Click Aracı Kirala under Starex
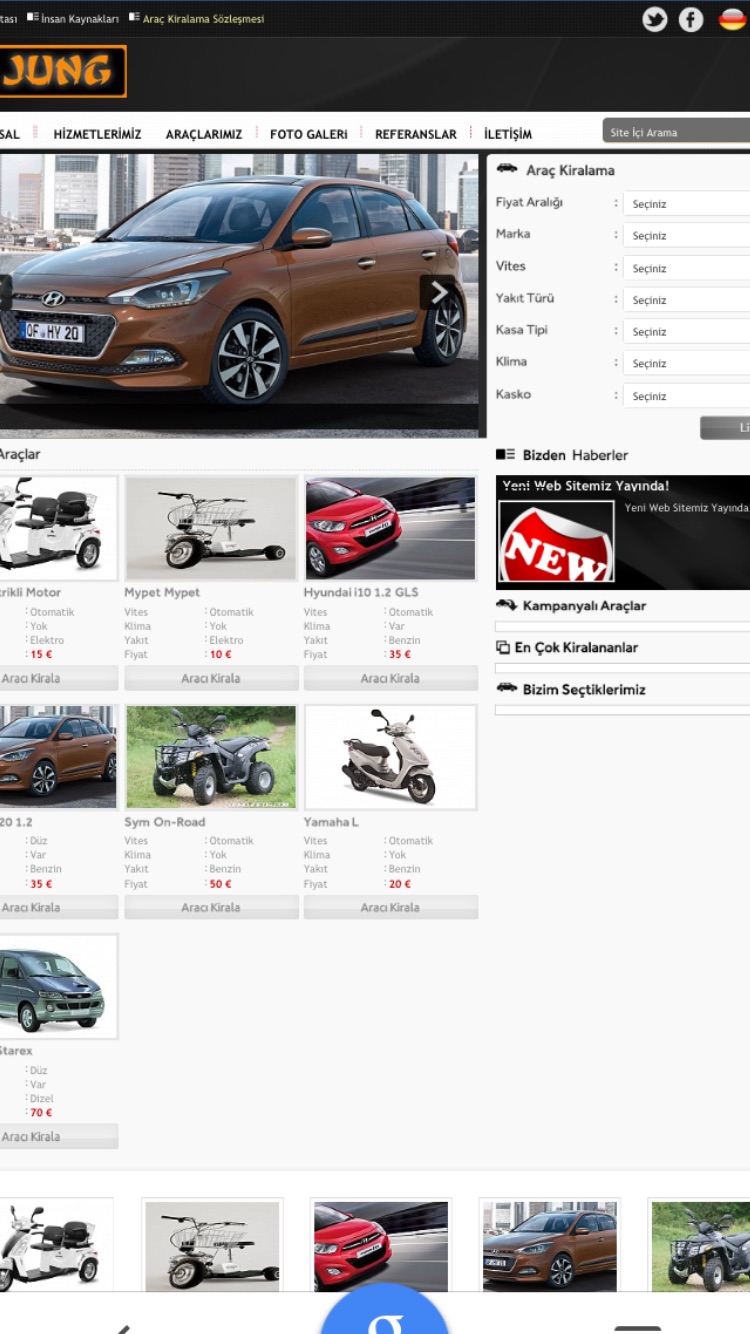 pyautogui.click(x=58, y=1136)
